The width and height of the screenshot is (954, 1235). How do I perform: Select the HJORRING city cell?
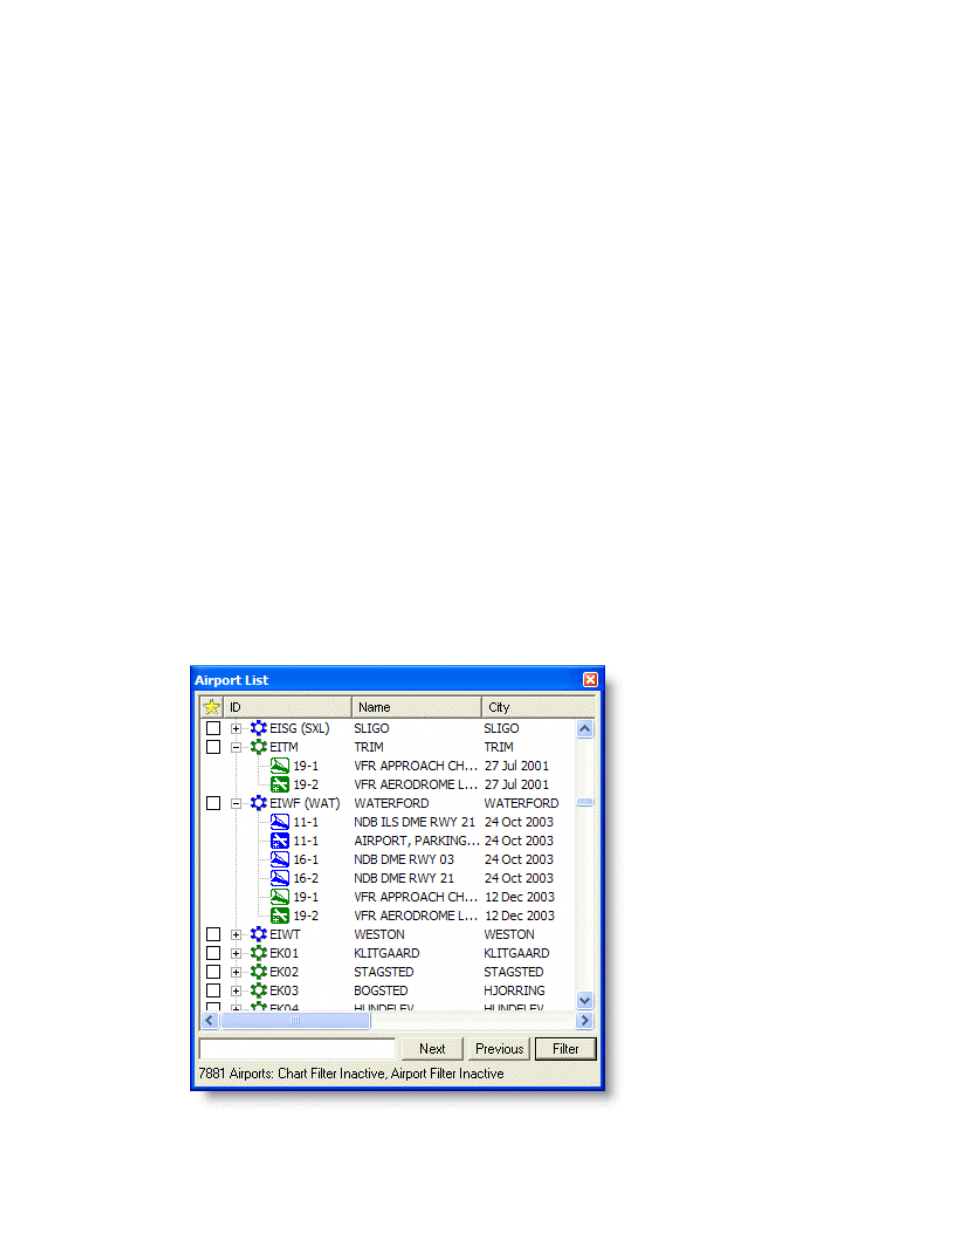coord(515,991)
